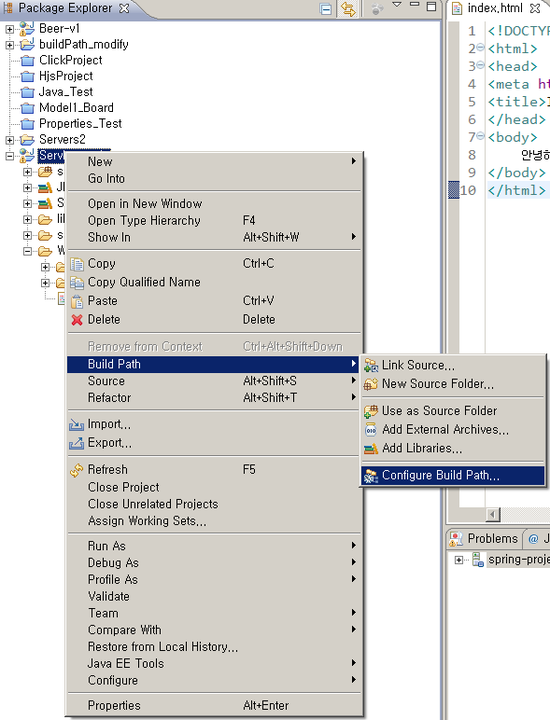Viewport: 550px width, 720px height.
Task: Switch to the Problems tab
Action: (x=484, y=538)
